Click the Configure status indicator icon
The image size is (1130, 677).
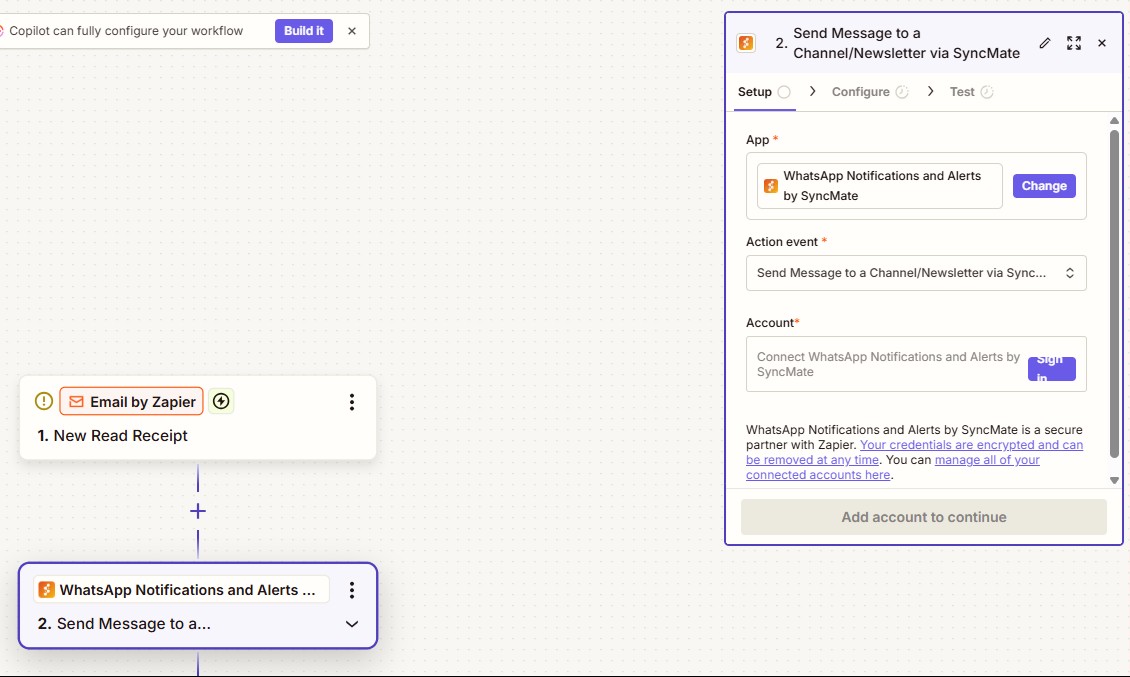point(902,92)
